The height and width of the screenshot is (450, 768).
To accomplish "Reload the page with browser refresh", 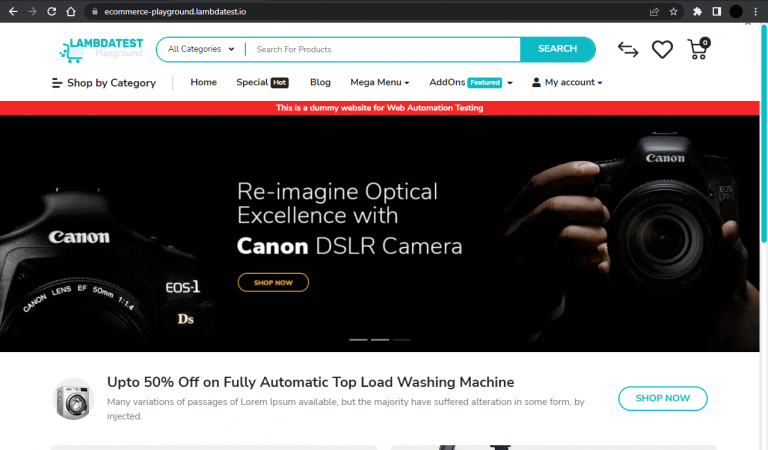I will click(x=51, y=12).
